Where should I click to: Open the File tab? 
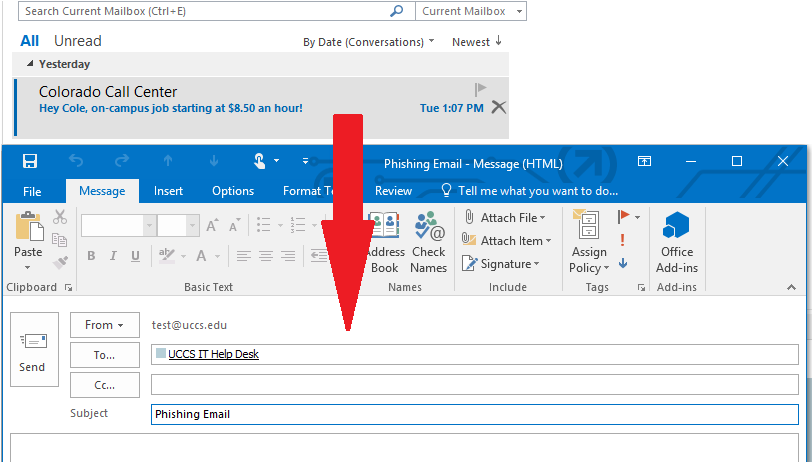32,191
